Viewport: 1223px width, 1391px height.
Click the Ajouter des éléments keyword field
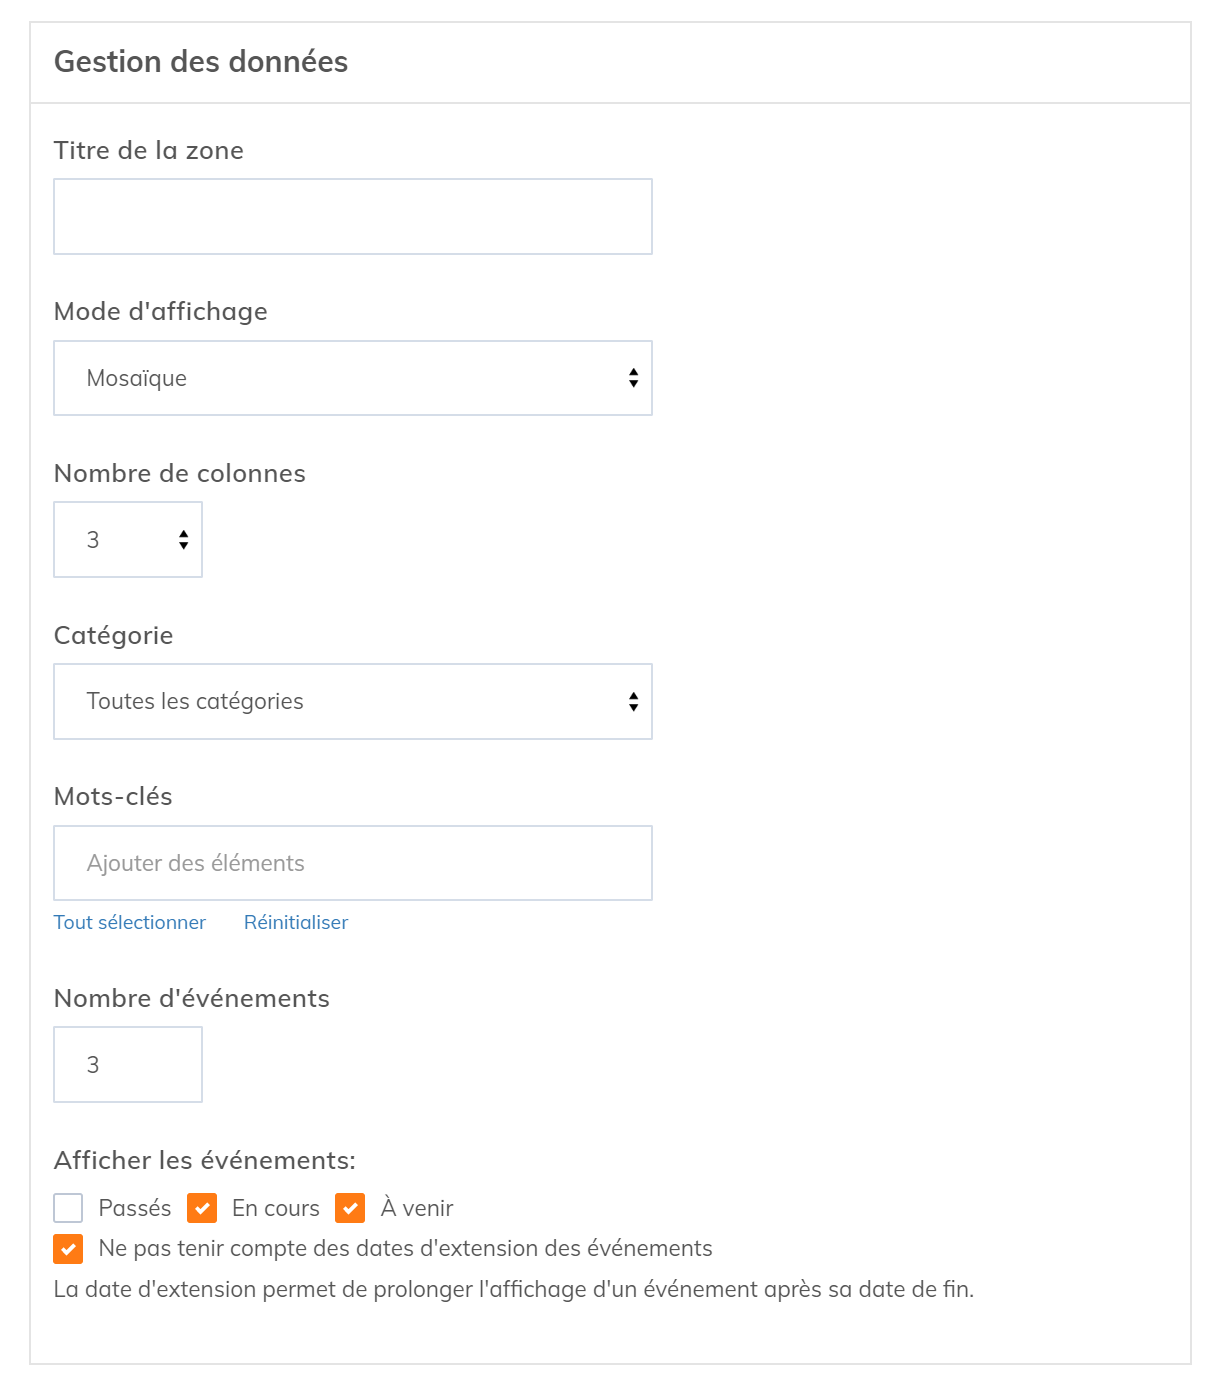[352, 863]
